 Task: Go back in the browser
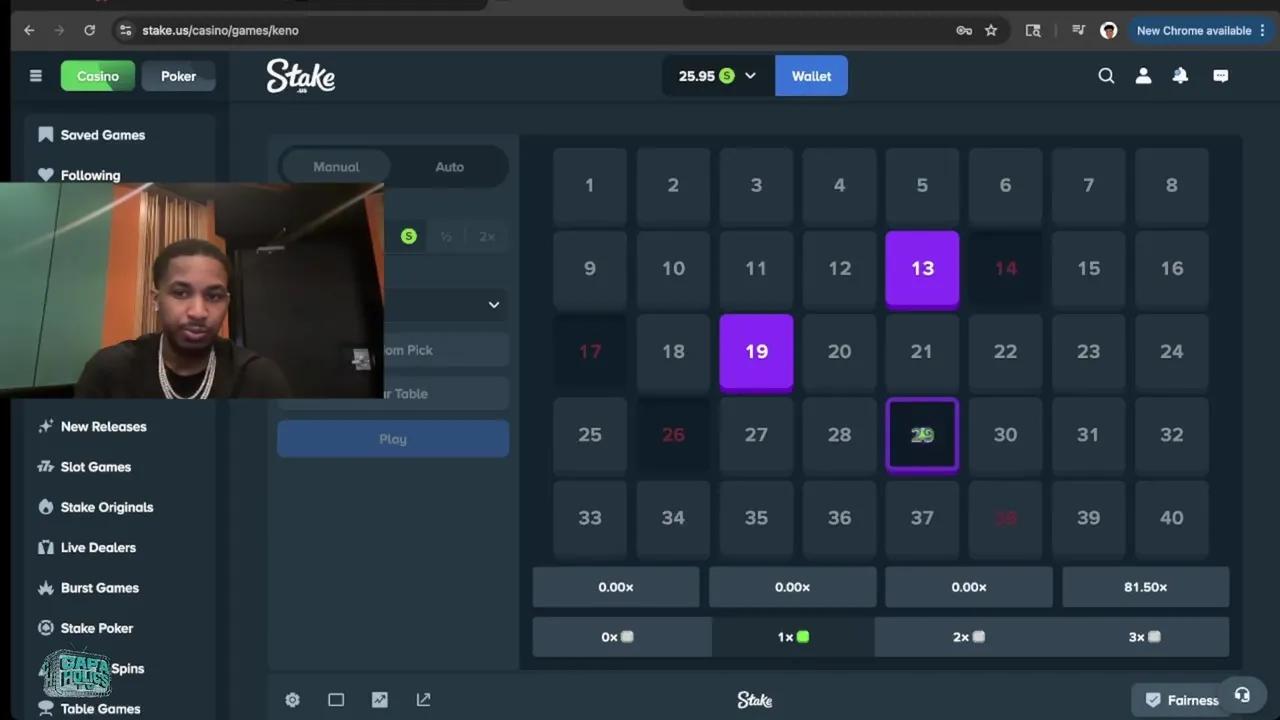pos(29,30)
